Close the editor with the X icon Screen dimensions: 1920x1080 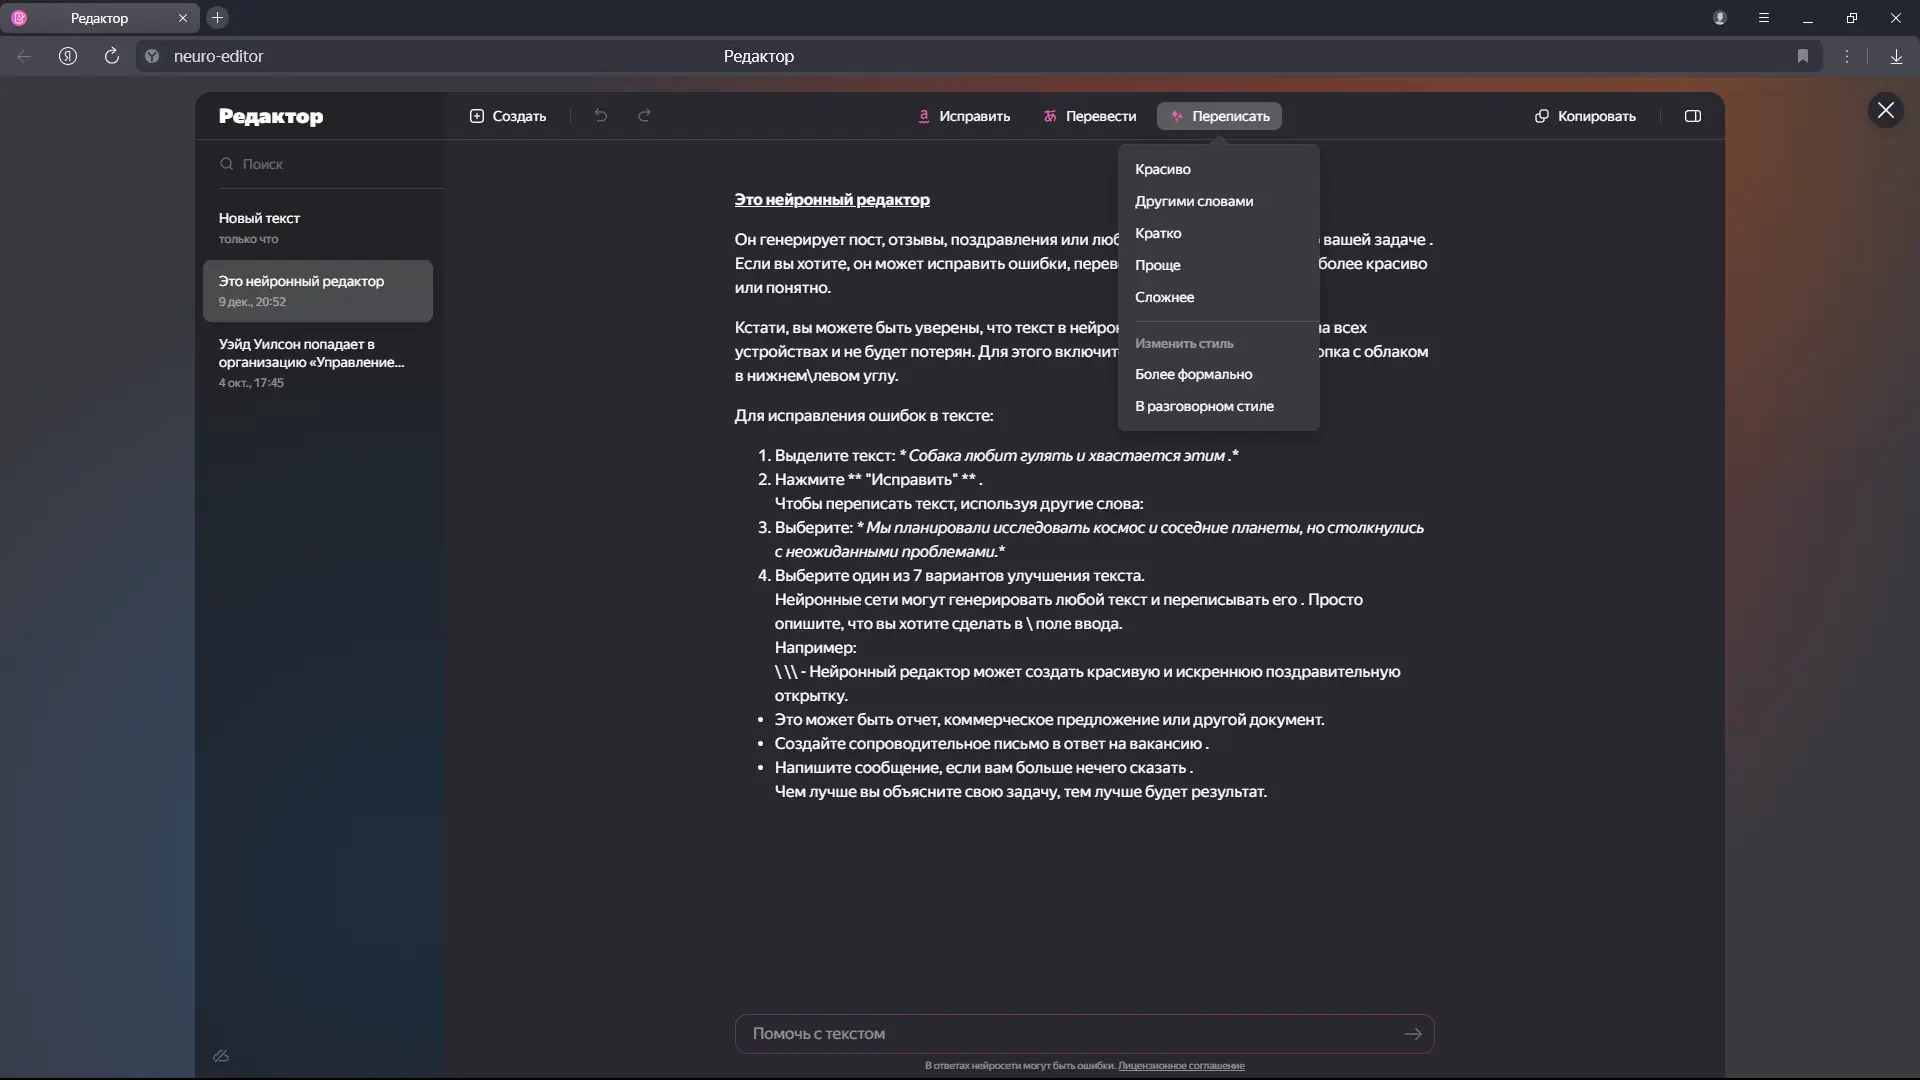[x=1885, y=110]
